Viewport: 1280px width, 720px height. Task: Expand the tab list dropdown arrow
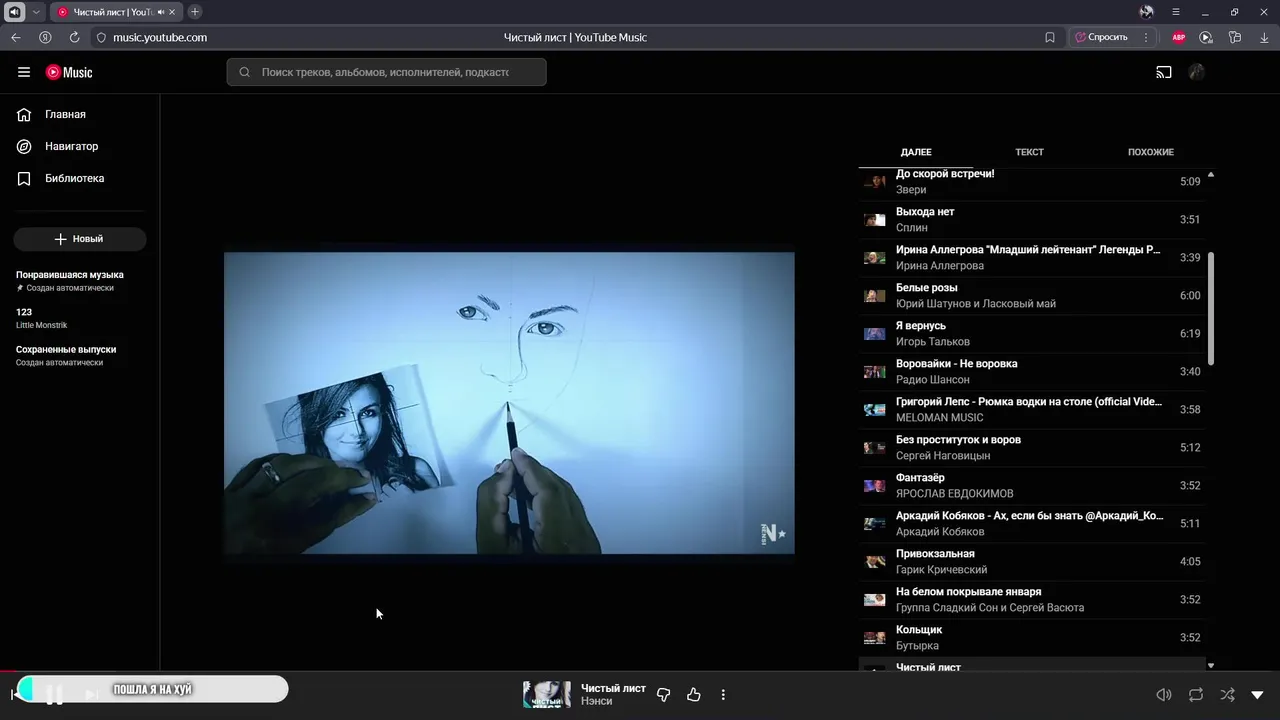36,12
